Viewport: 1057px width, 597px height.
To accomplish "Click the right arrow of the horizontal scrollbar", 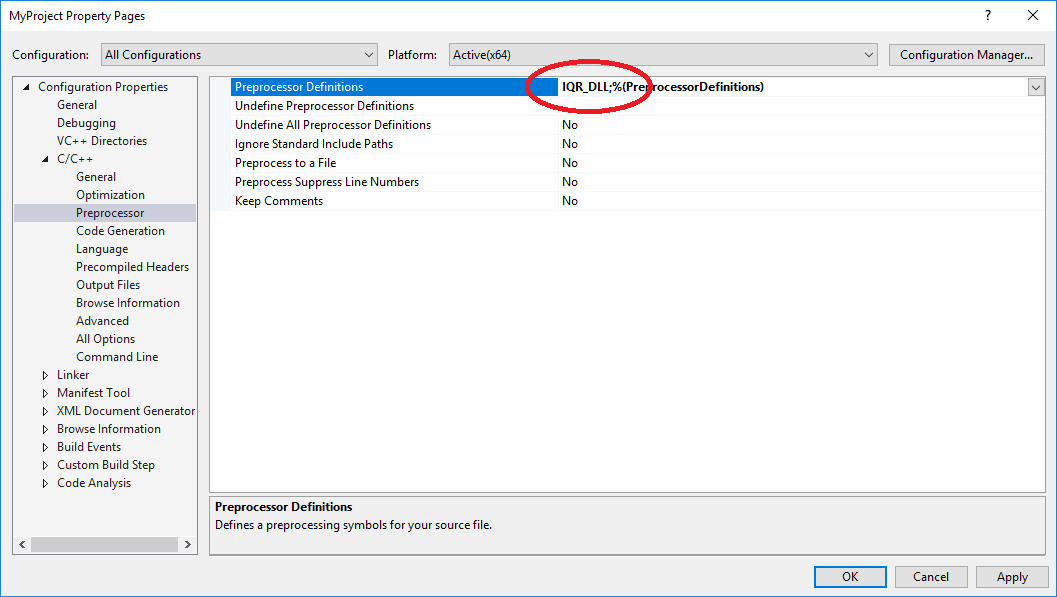I will click(187, 544).
